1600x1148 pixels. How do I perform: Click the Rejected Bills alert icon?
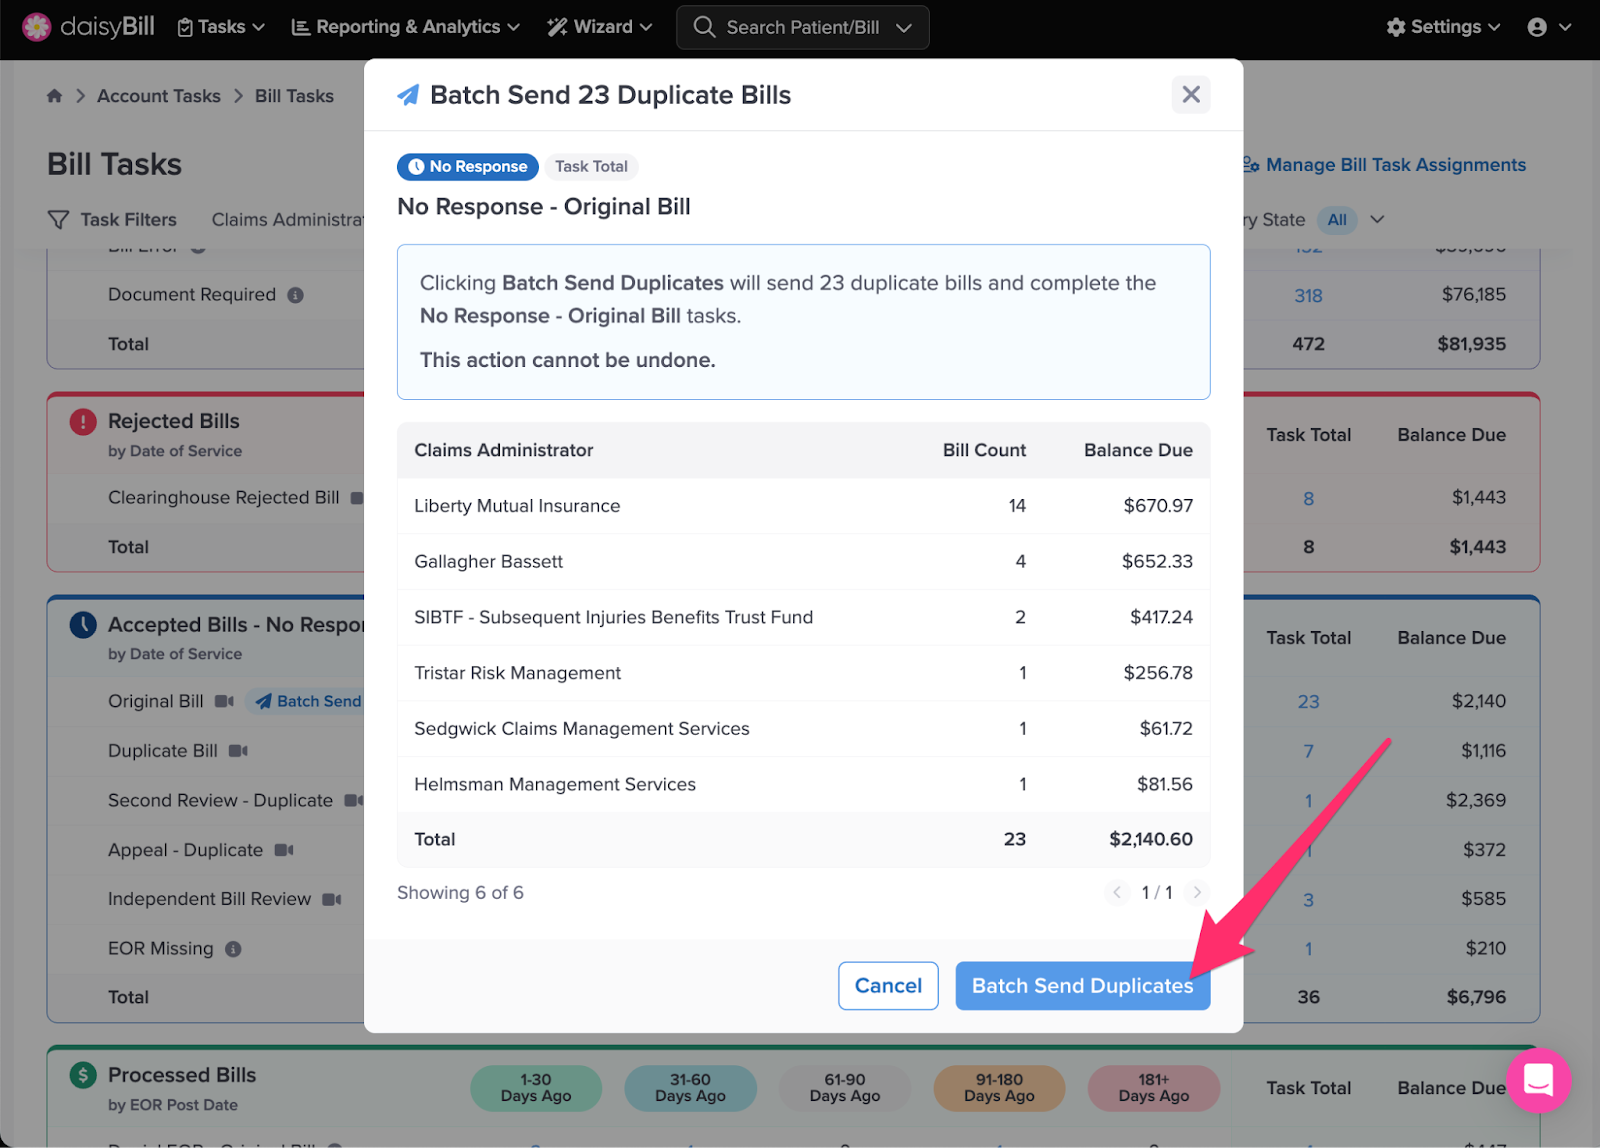[83, 422]
